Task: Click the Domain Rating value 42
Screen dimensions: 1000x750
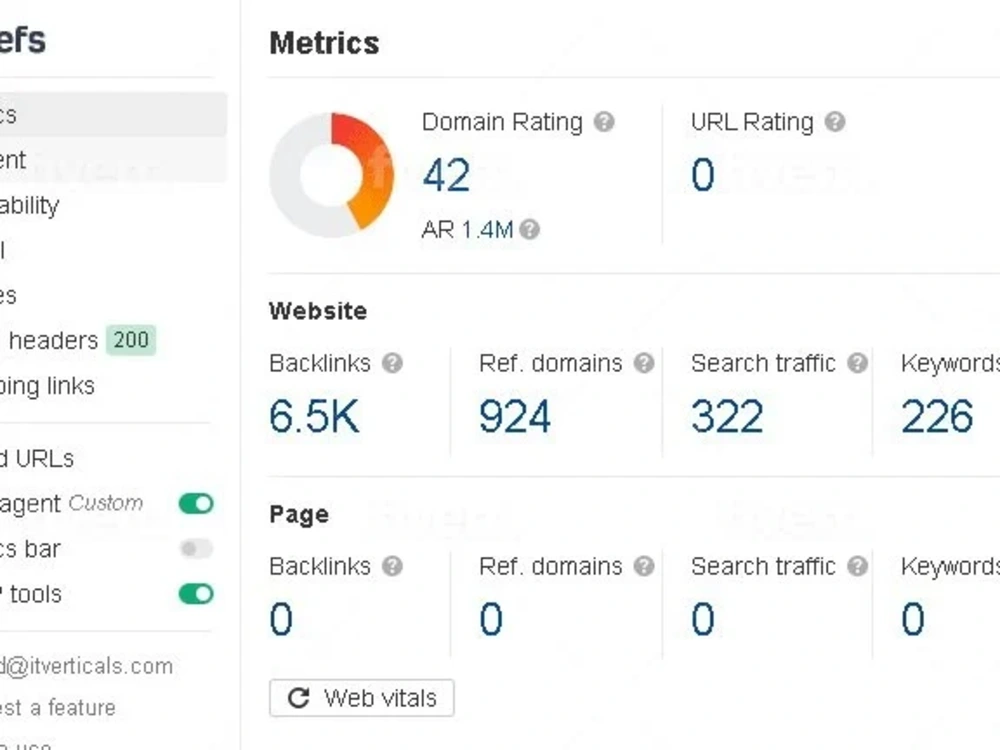Action: [446, 175]
